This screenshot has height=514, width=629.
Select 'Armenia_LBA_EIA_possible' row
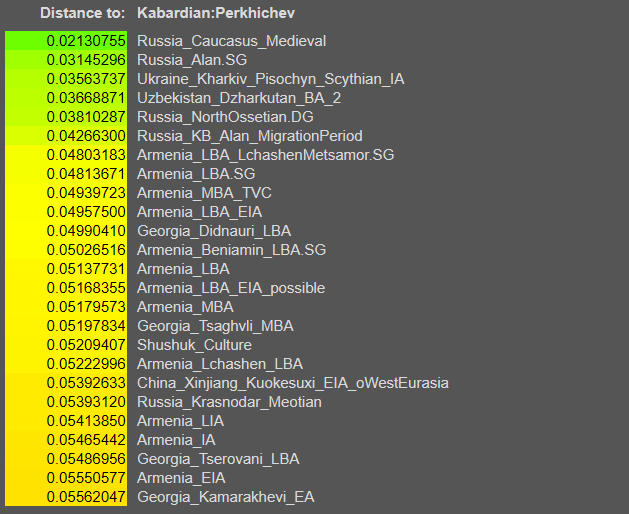231,288
